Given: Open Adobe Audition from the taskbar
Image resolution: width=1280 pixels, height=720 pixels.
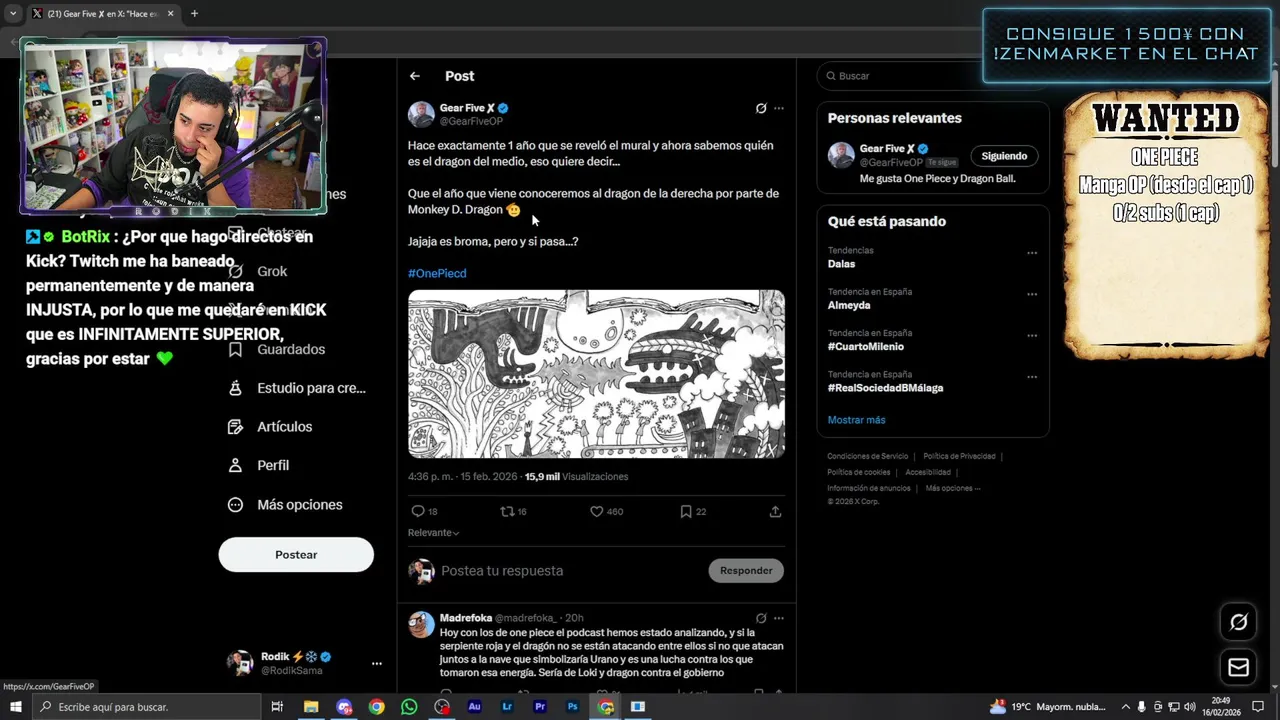Looking at the screenshot, I should 474,707.
